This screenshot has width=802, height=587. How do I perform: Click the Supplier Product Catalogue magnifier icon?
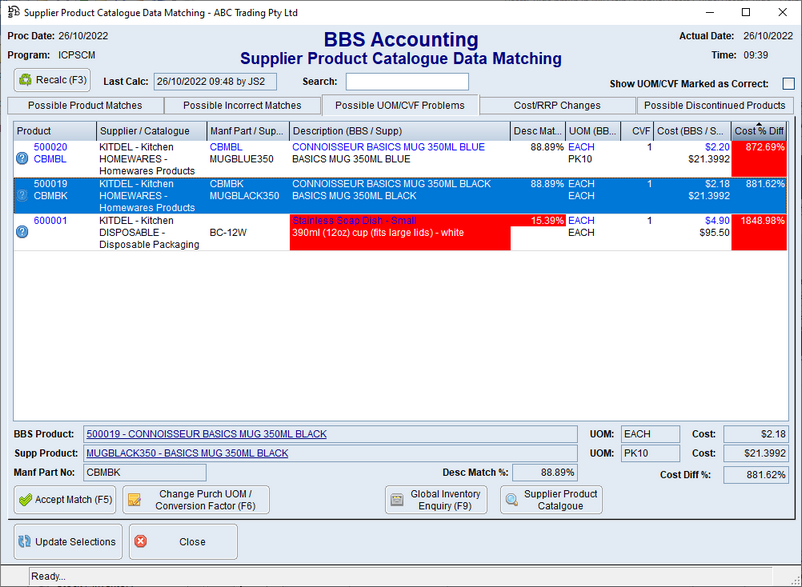pyautogui.click(x=511, y=500)
